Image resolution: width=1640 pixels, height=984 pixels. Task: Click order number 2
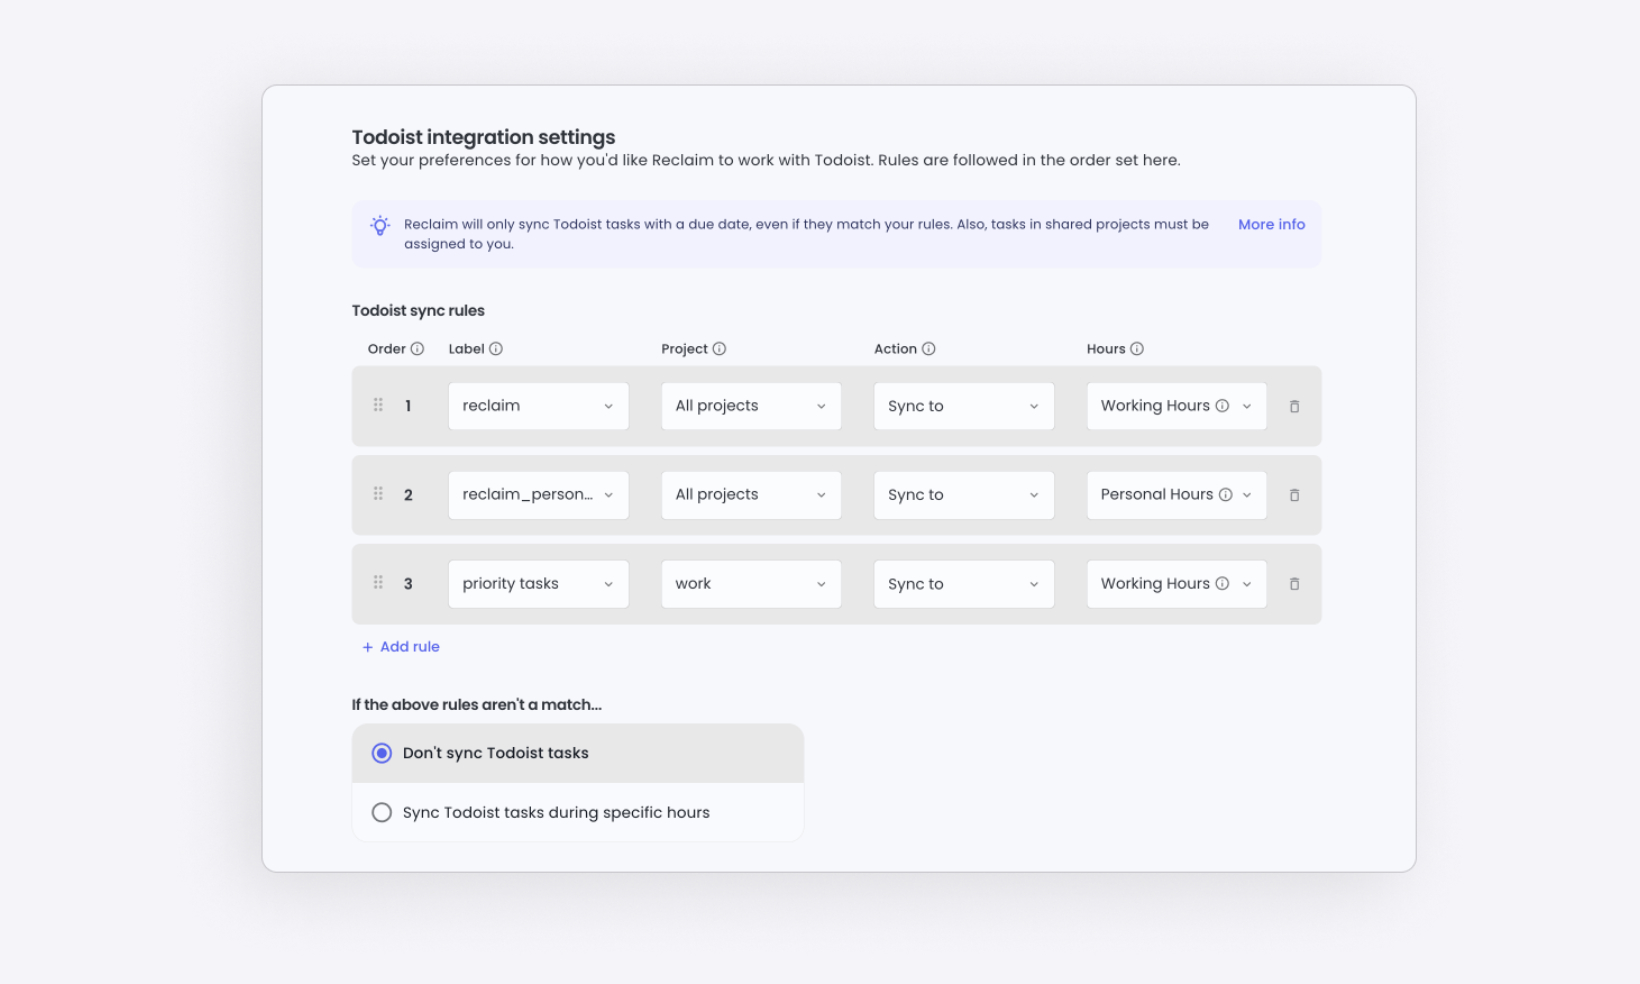coord(408,495)
